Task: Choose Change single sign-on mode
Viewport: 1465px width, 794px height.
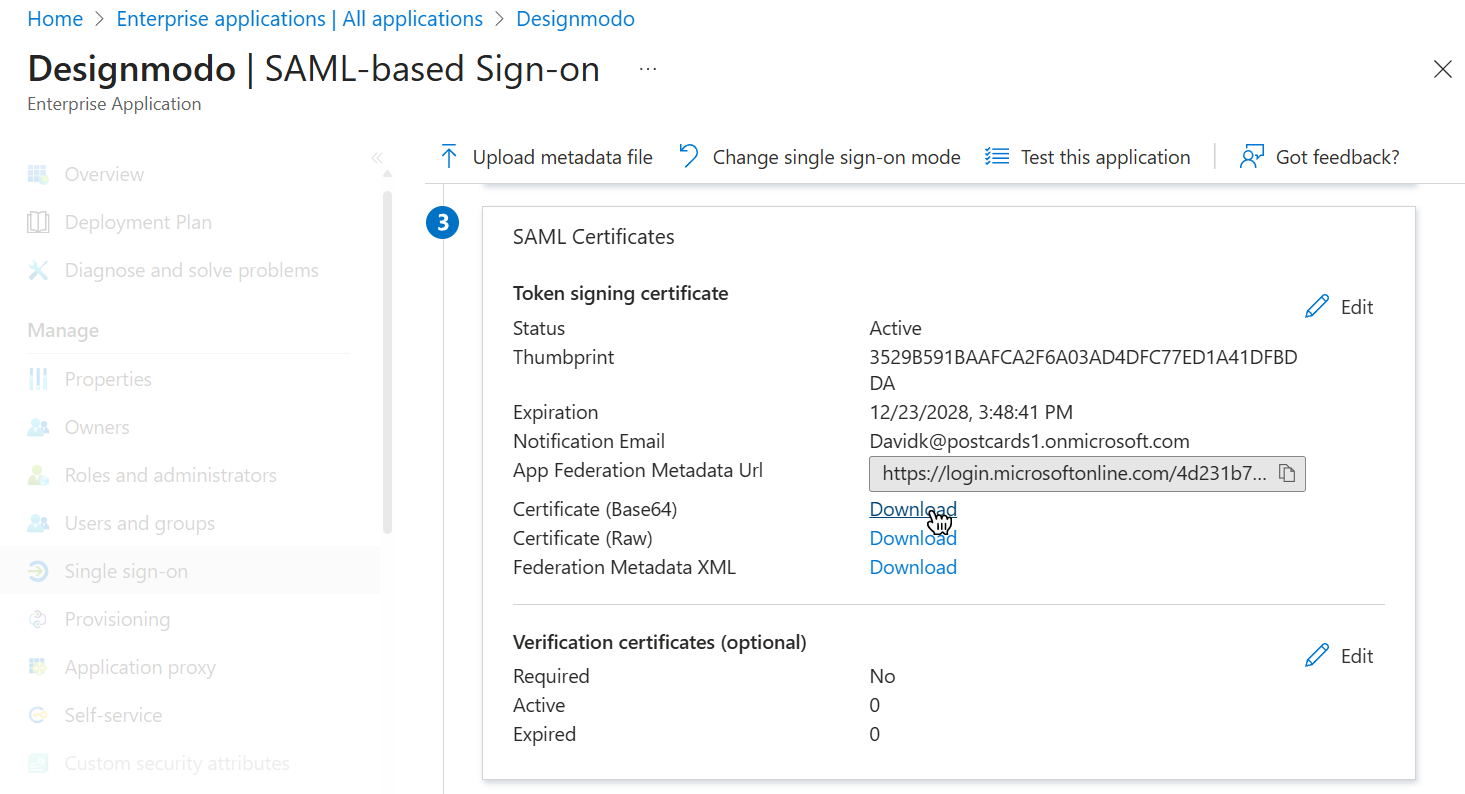Action: (x=819, y=157)
